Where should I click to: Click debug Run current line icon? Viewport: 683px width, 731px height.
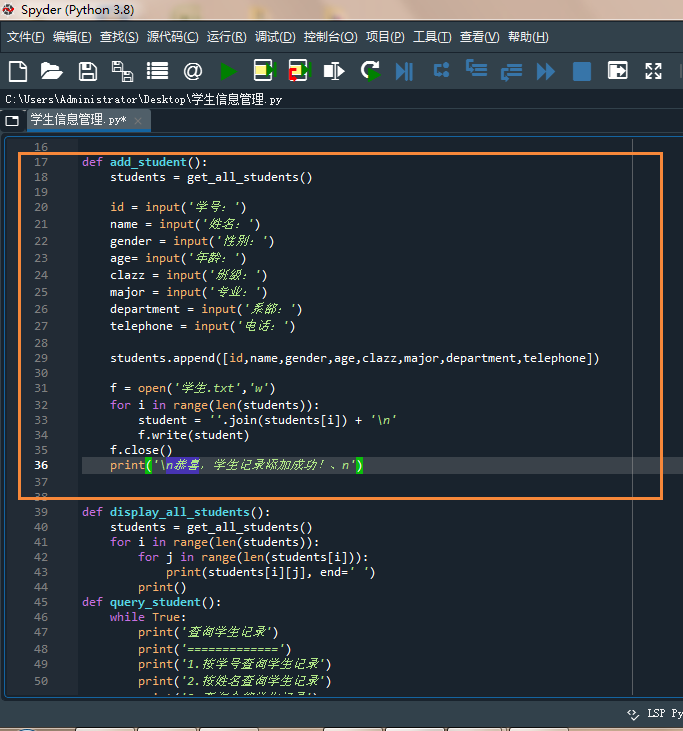[x=441, y=70]
